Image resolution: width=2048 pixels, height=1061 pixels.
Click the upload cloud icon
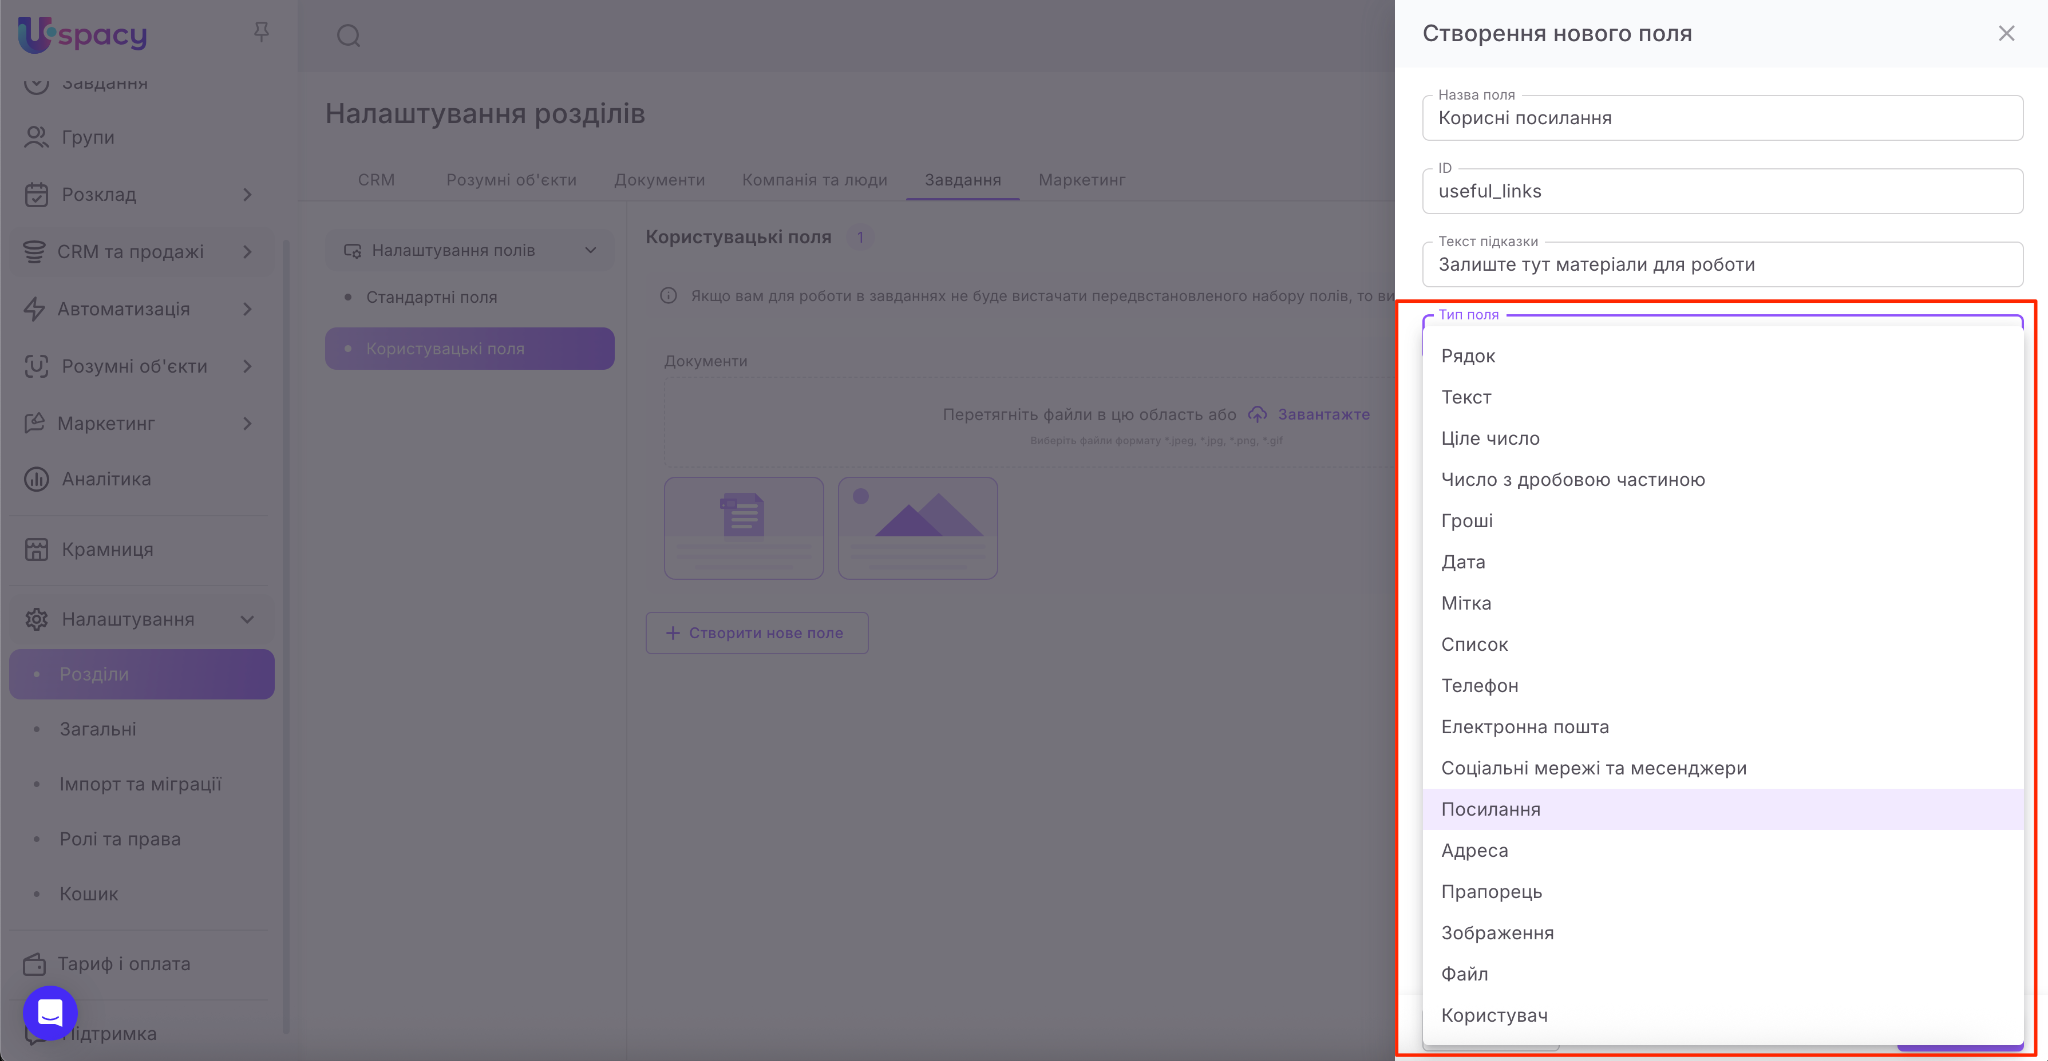tap(1257, 415)
